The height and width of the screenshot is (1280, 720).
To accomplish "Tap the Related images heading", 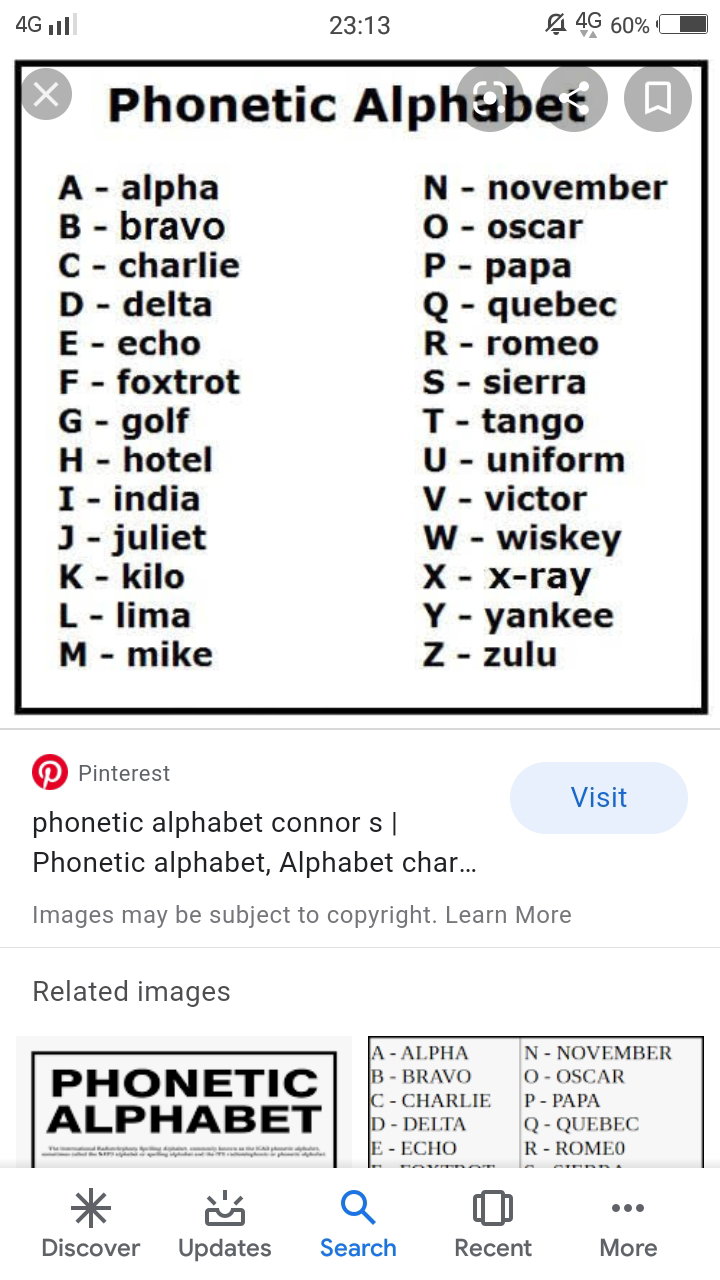I will point(131,991).
